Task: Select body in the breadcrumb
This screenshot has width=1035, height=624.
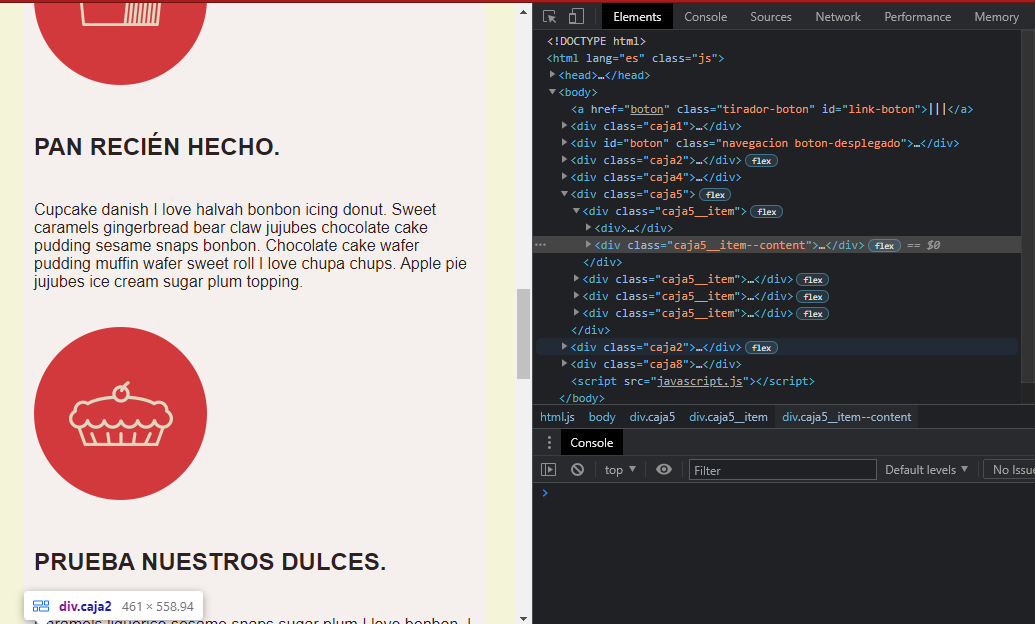Action: tap(602, 417)
